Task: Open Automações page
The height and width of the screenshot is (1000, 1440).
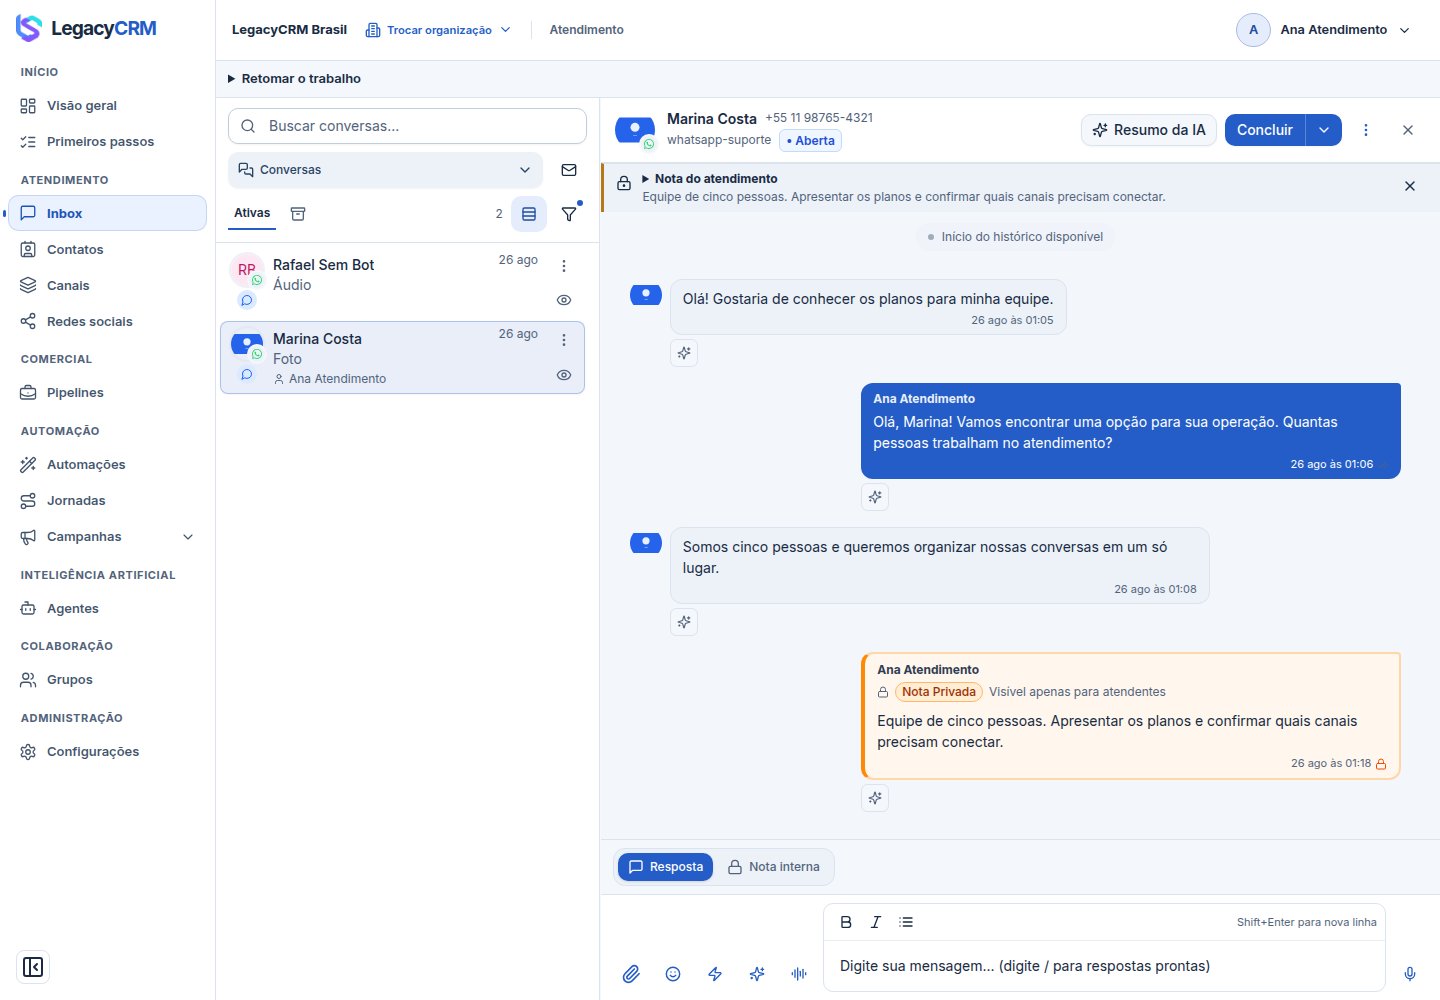Action: pyautogui.click(x=107, y=465)
